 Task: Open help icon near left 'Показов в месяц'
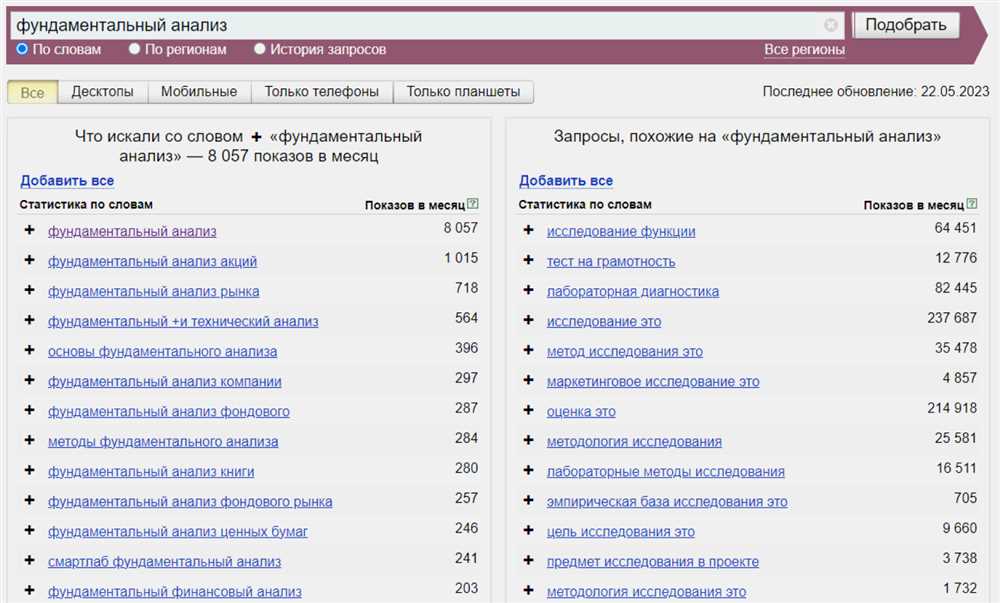click(473, 204)
